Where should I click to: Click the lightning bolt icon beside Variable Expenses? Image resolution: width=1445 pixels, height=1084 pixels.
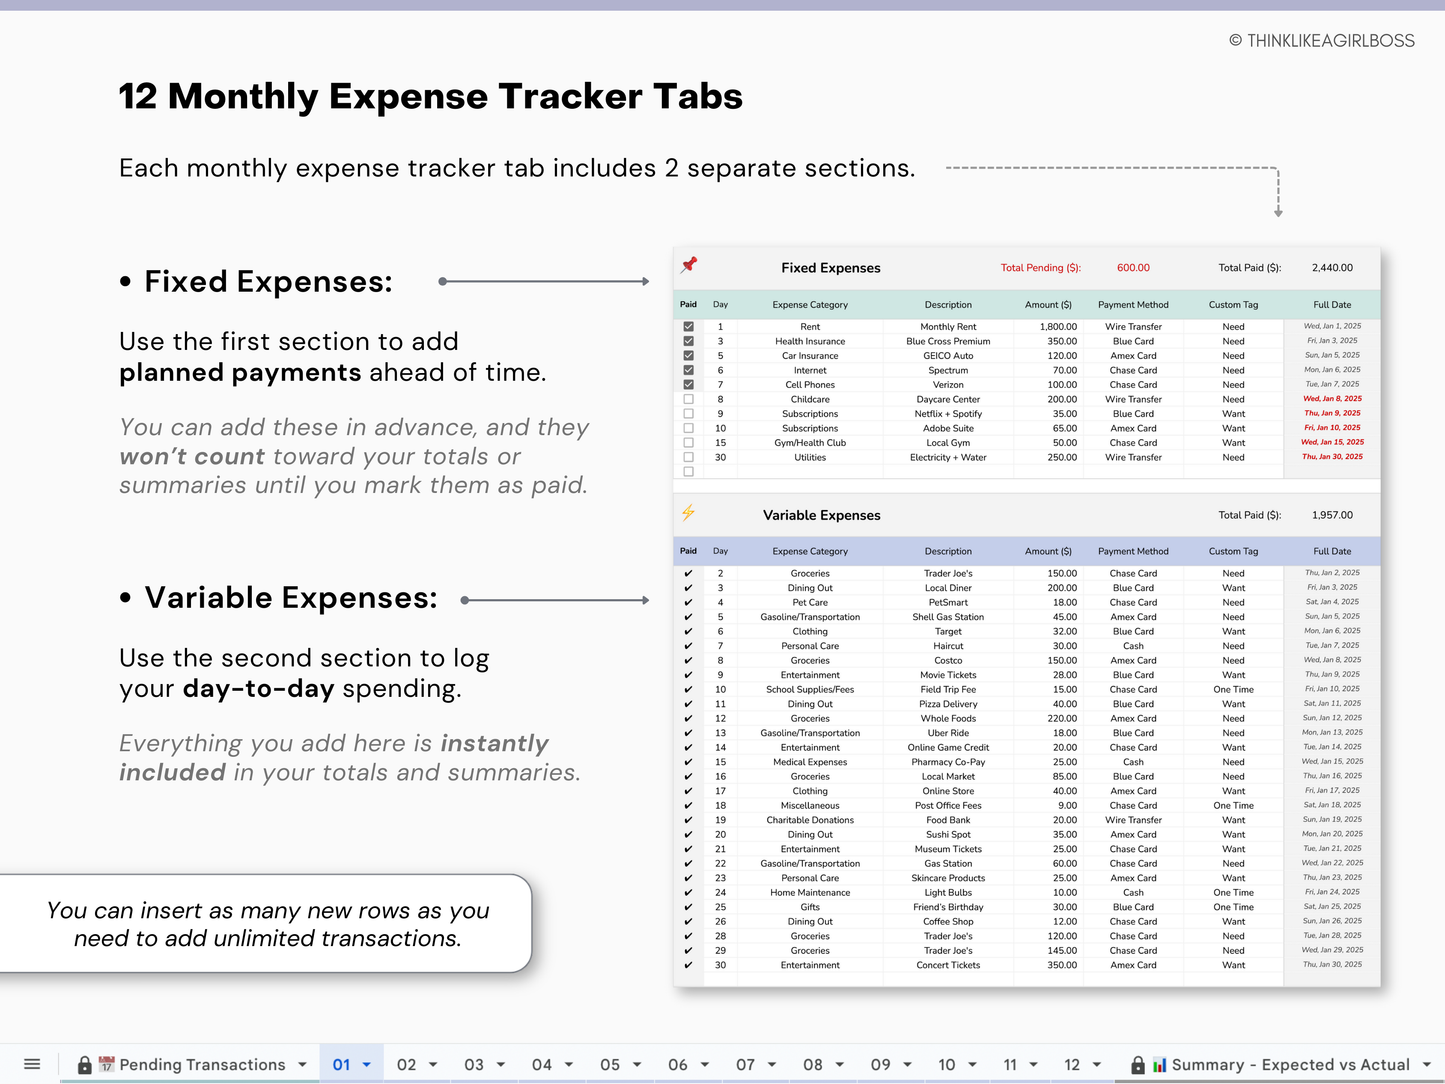click(689, 513)
